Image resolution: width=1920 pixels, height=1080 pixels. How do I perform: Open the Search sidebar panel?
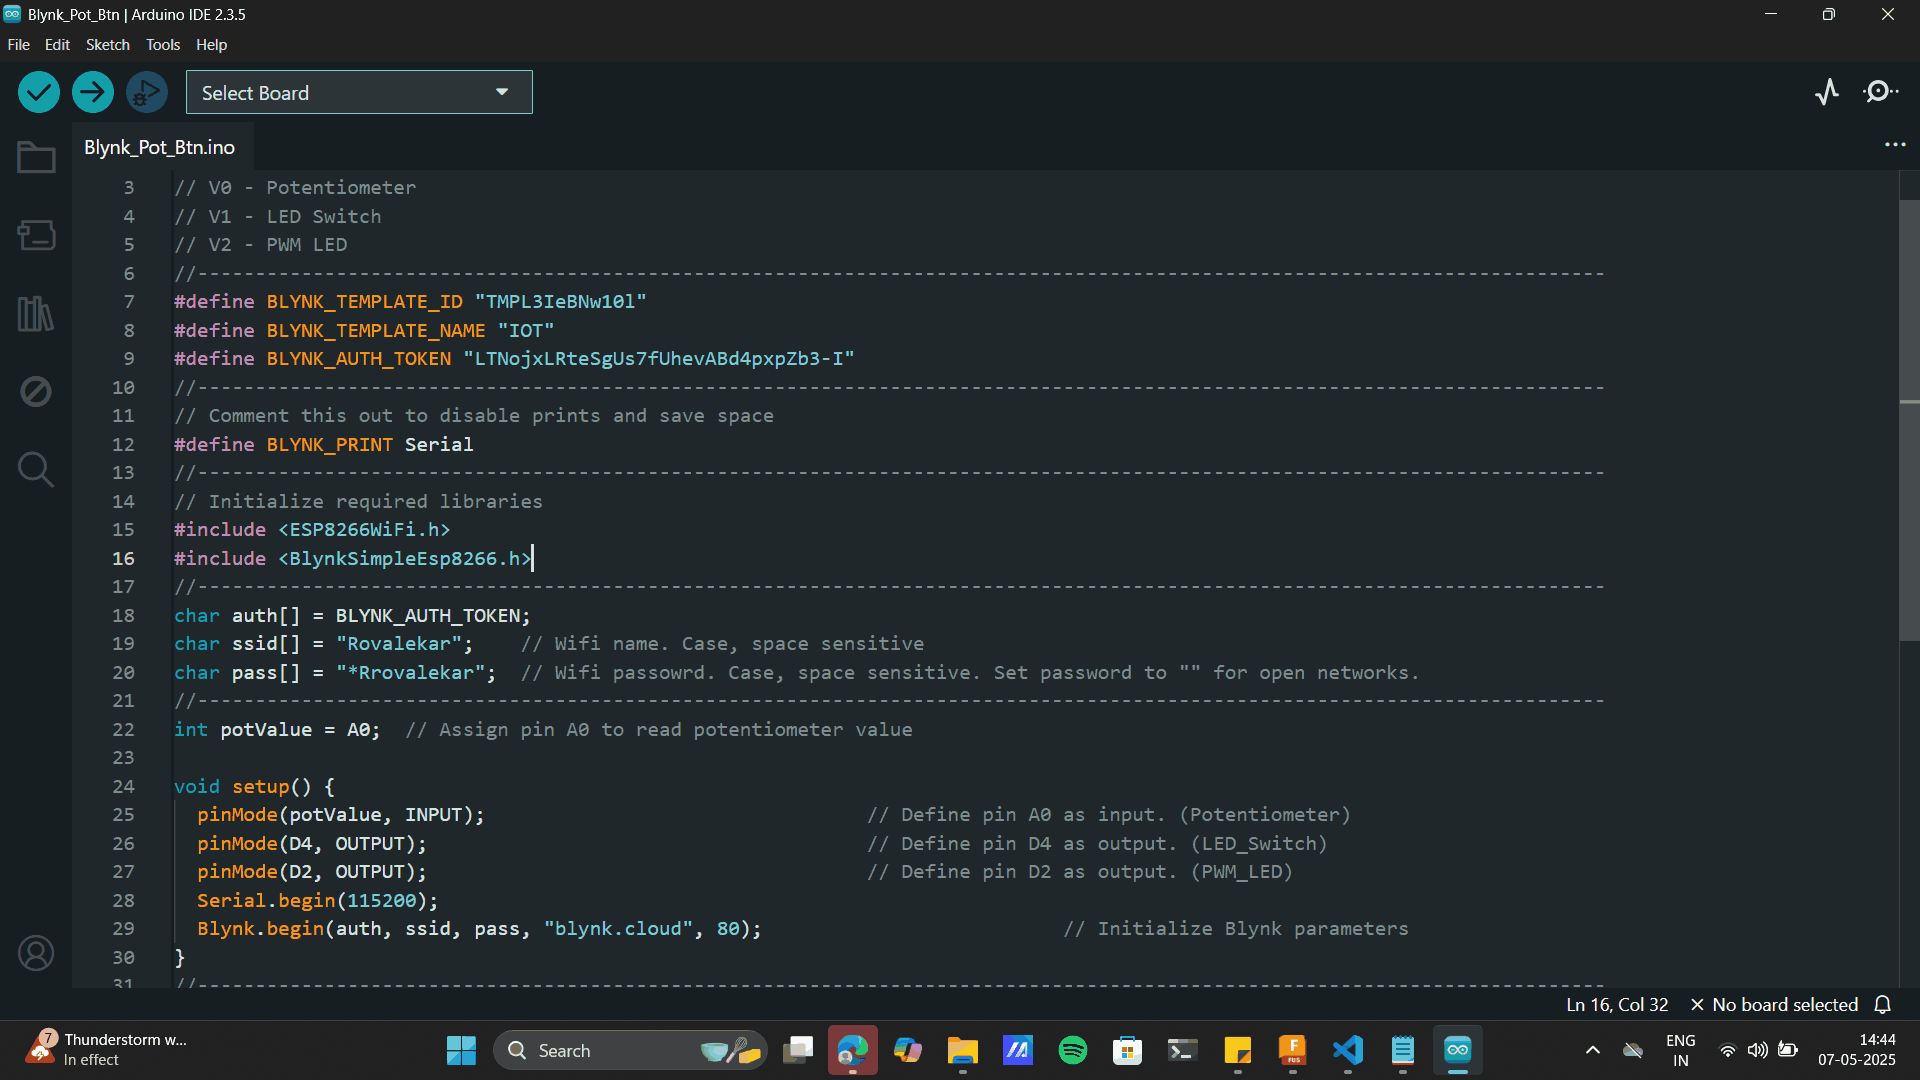[x=36, y=469]
